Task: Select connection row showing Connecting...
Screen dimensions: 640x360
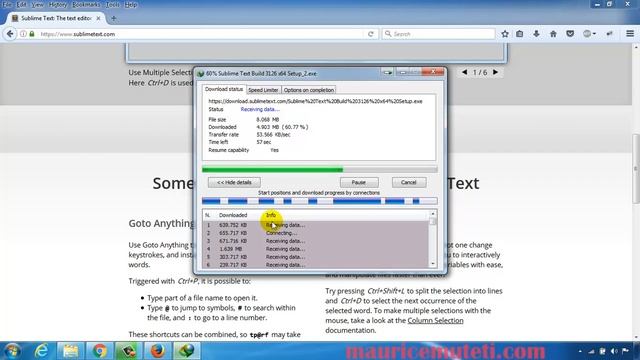Action: tap(316, 233)
